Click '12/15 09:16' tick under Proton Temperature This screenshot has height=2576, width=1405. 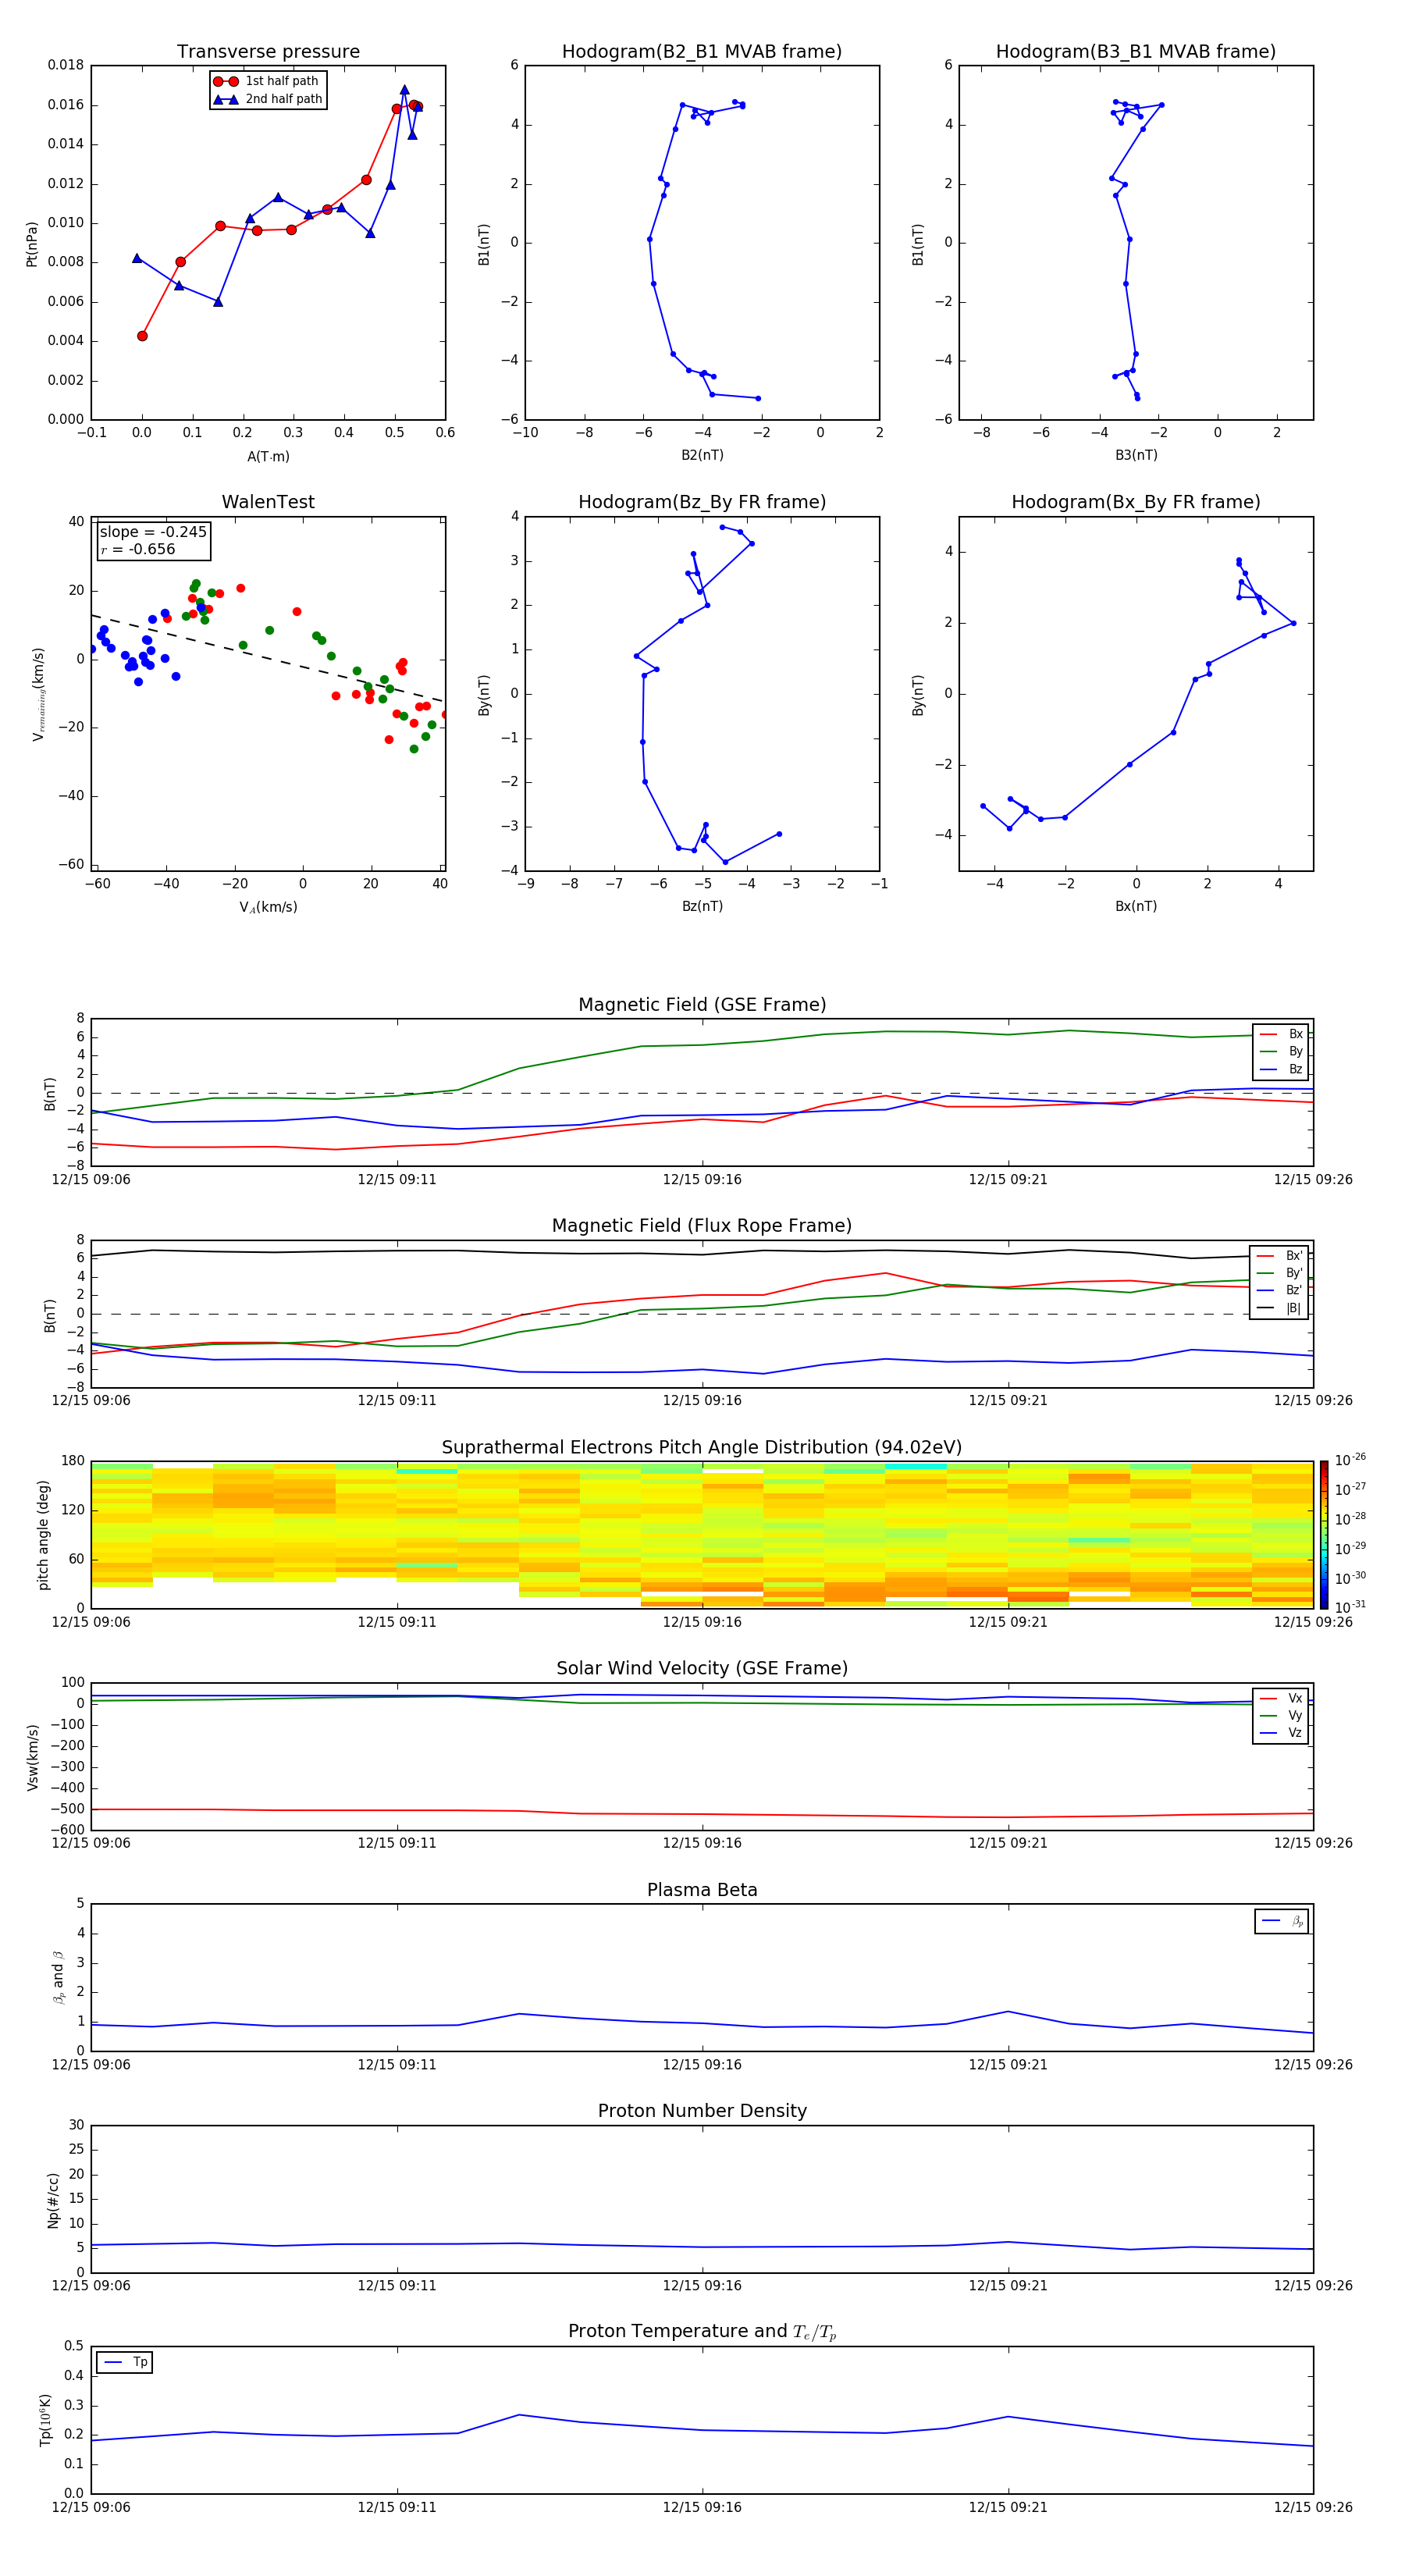[x=702, y=2507]
